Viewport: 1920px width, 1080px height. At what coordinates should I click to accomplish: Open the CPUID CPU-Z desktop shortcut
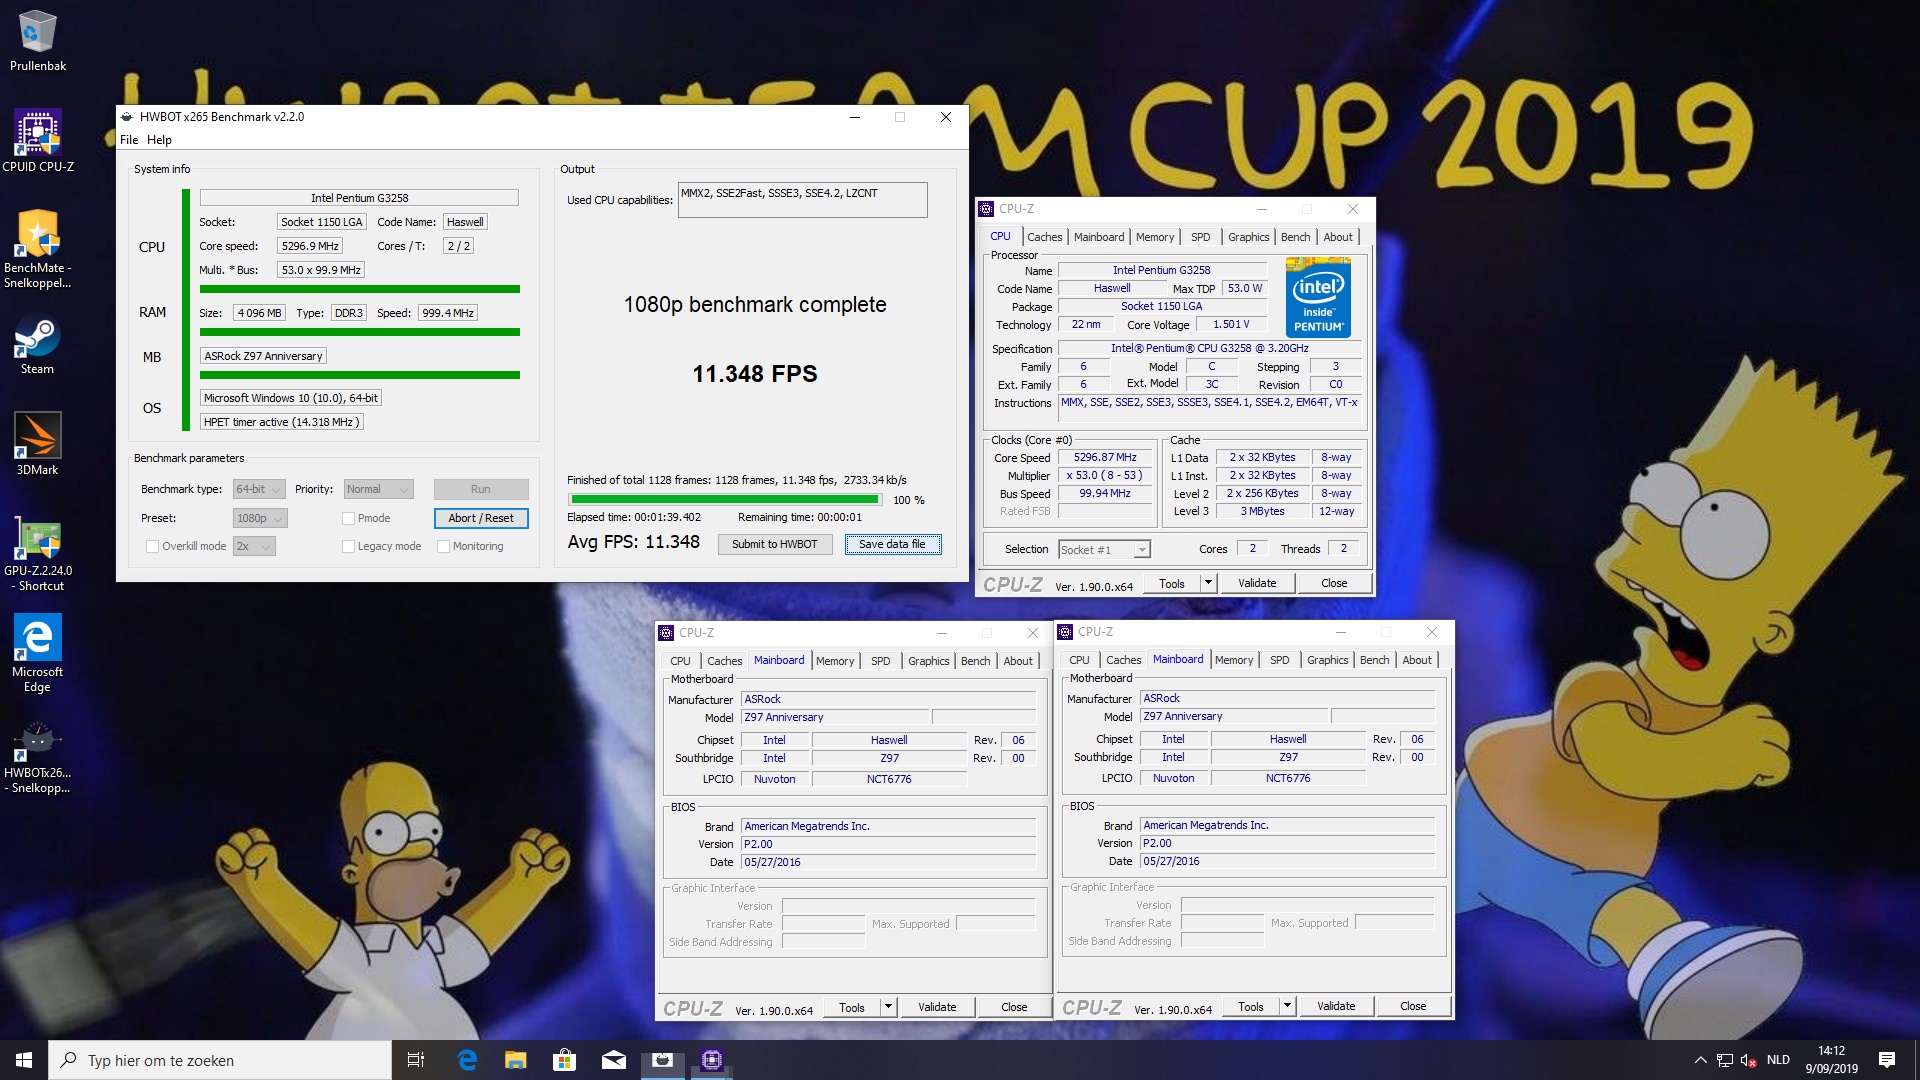tap(37, 140)
